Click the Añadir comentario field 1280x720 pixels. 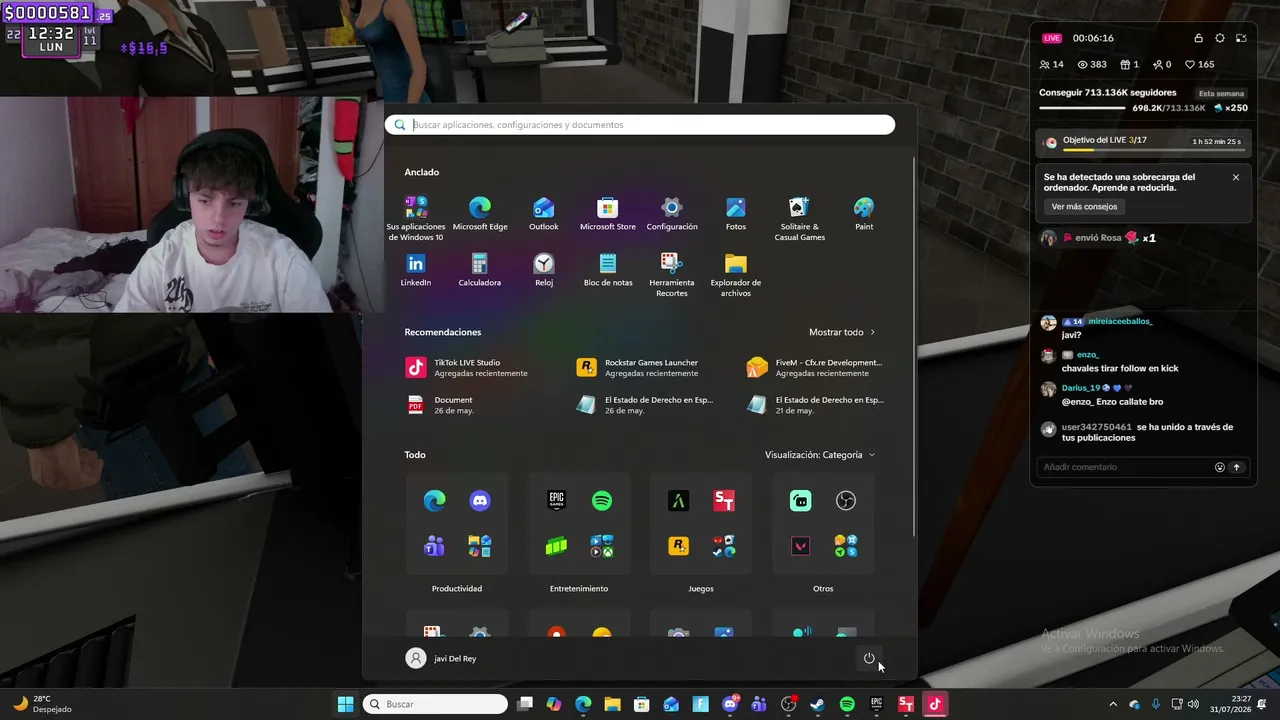pyautogui.click(x=1125, y=467)
